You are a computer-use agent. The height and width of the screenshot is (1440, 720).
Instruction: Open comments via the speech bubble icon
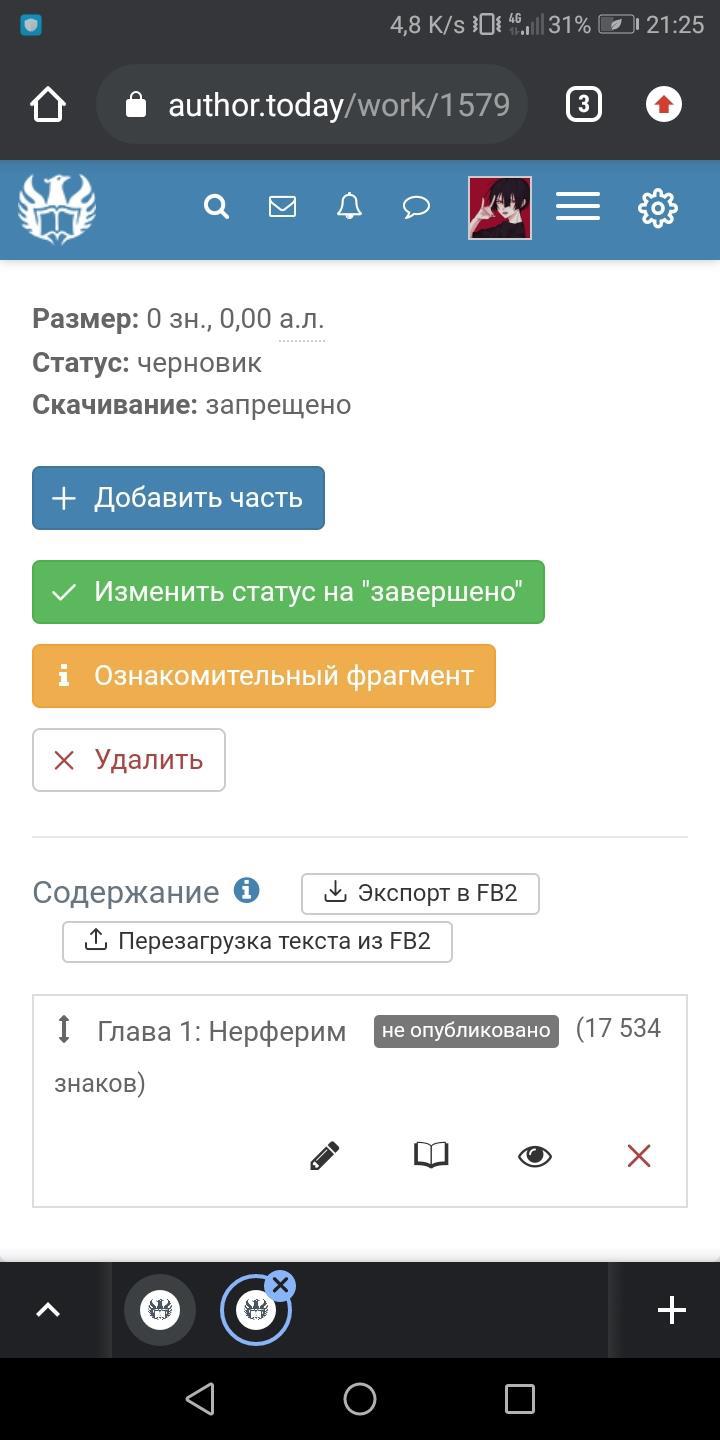[416, 207]
